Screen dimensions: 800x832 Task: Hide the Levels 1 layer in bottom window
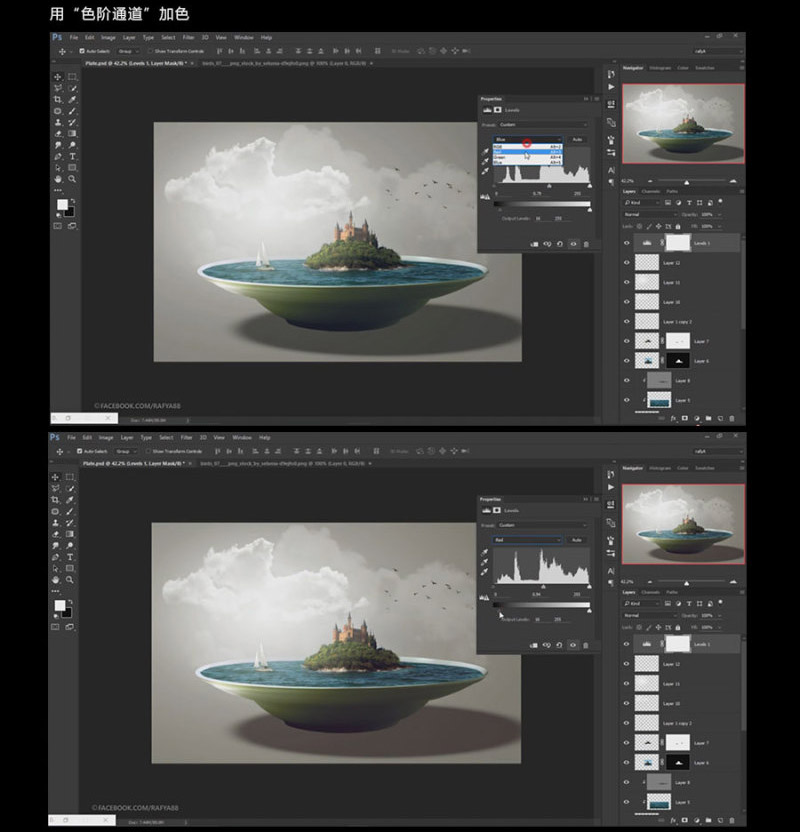[x=627, y=644]
